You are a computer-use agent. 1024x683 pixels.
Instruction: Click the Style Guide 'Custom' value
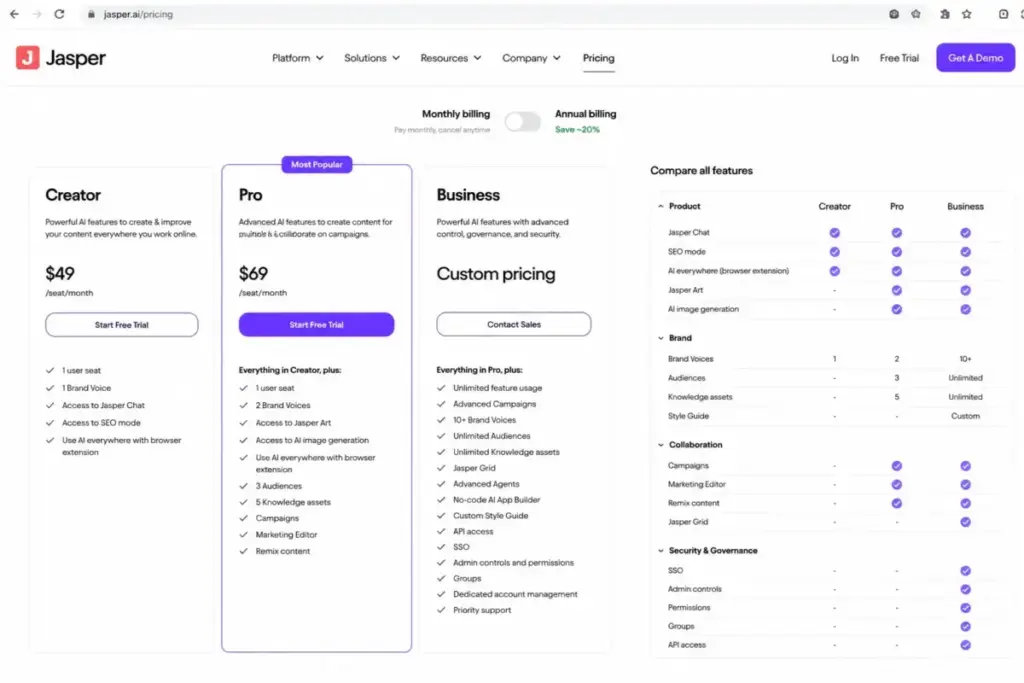(965, 416)
